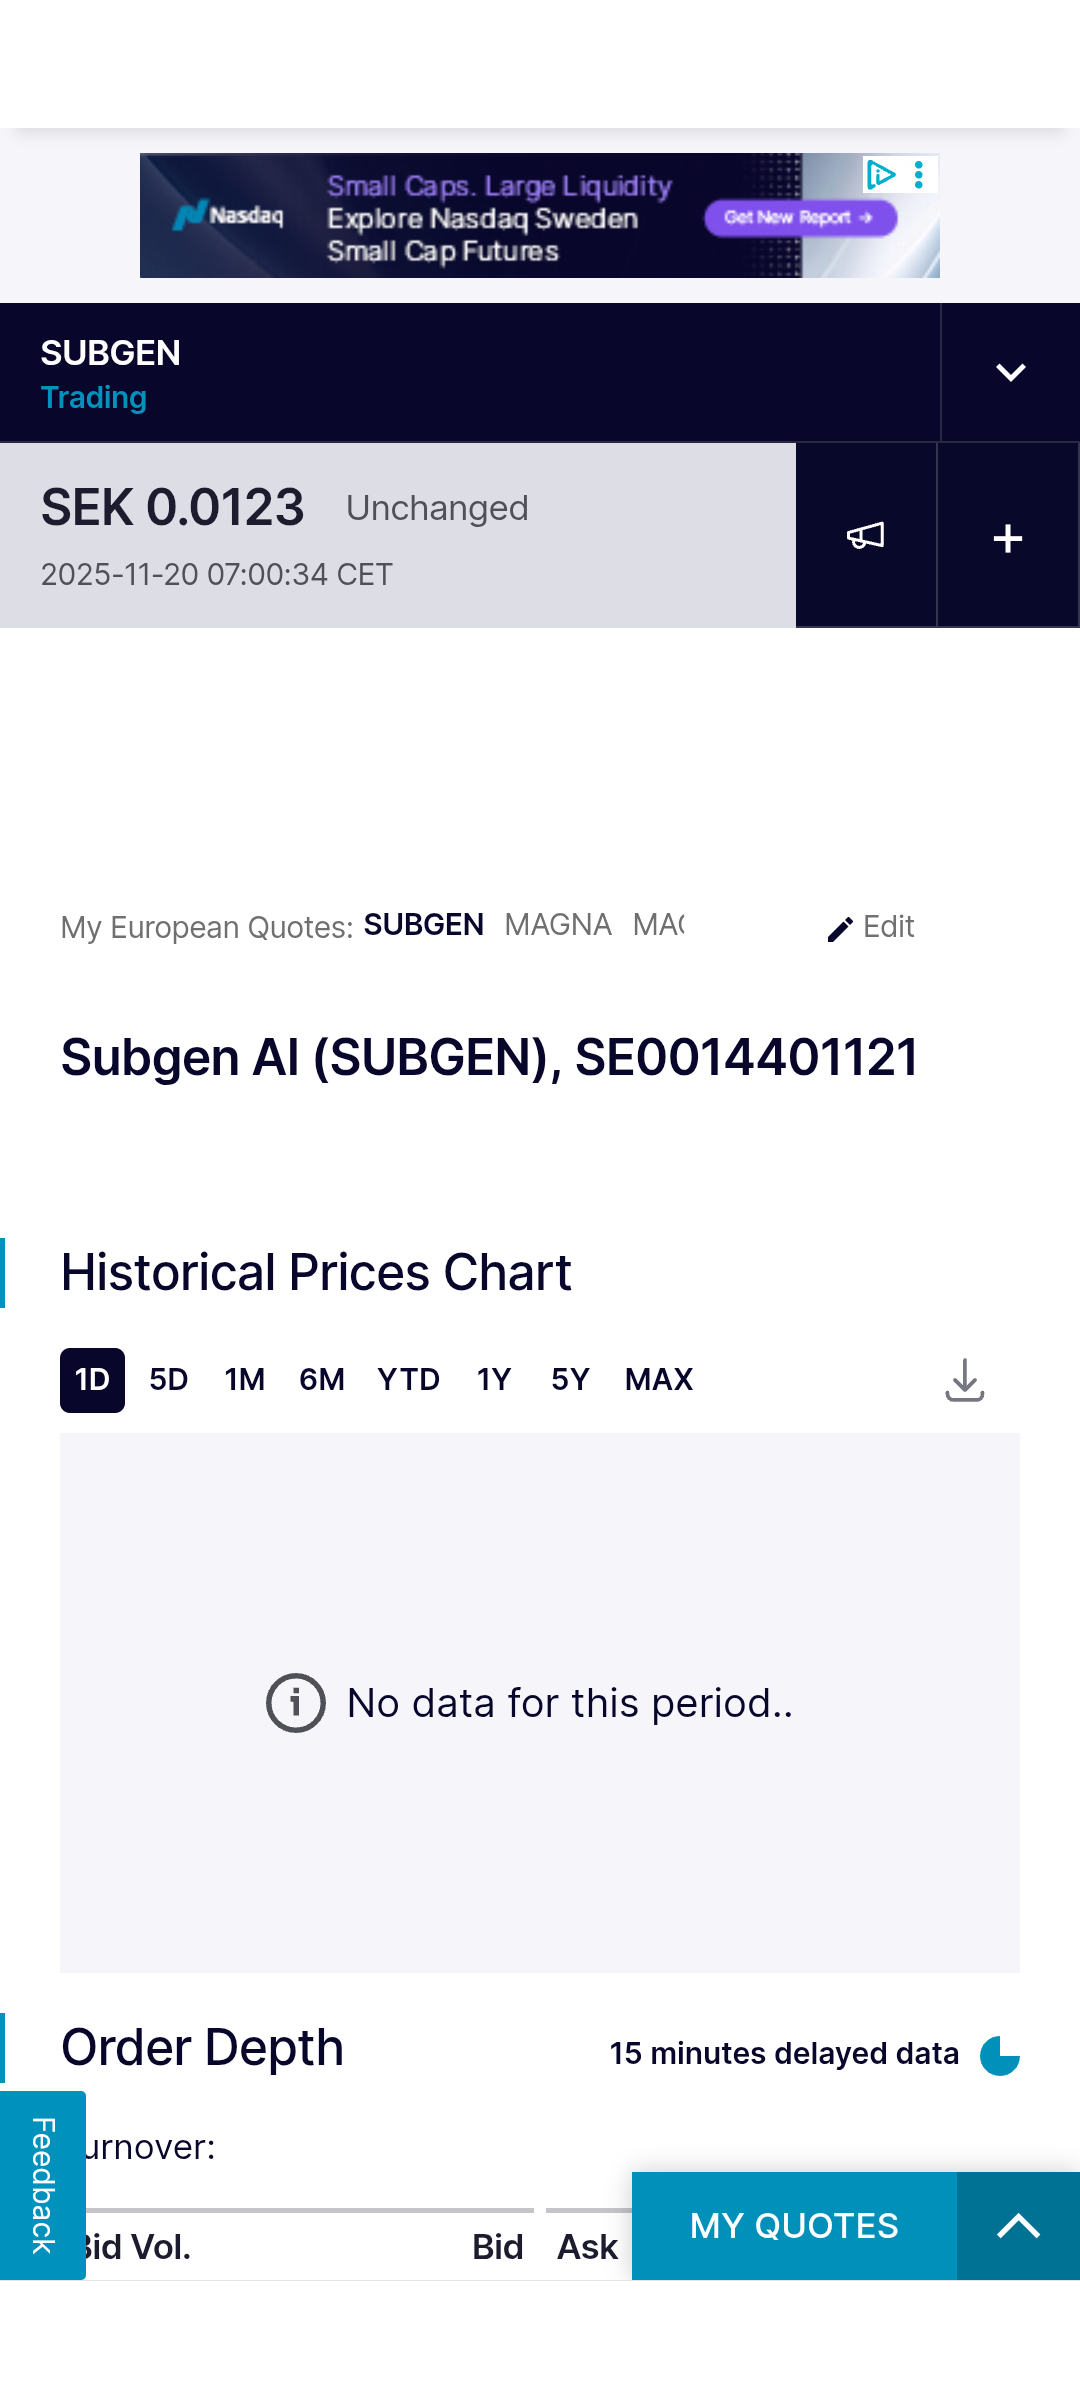This screenshot has width=1080, height=2400.
Task: Click the ad options three-dot icon
Action: 919,175
